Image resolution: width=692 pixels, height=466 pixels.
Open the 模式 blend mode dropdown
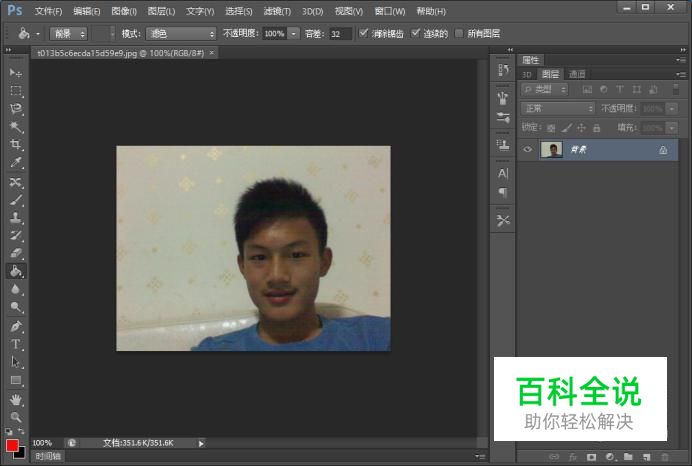coord(181,33)
